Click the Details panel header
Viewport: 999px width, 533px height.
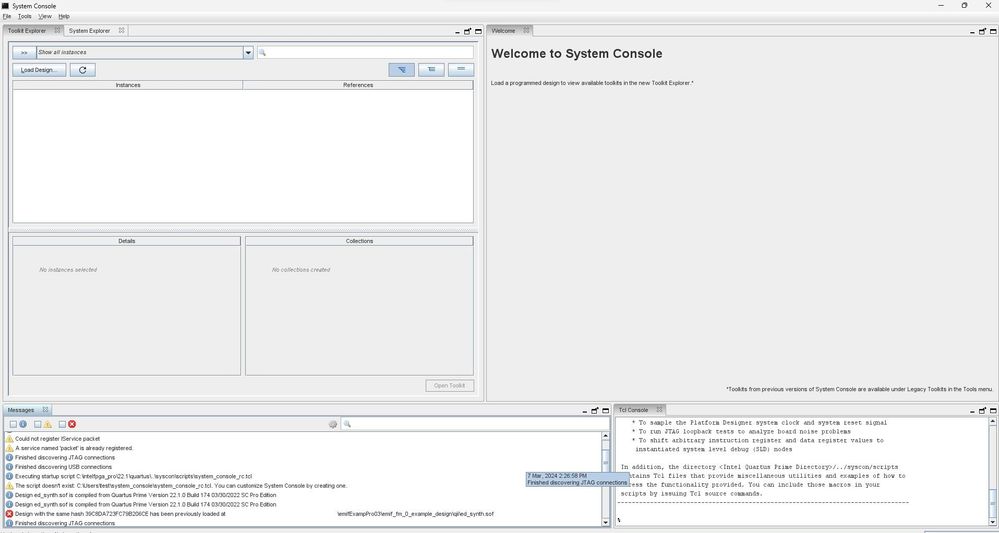(x=127, y=241)
